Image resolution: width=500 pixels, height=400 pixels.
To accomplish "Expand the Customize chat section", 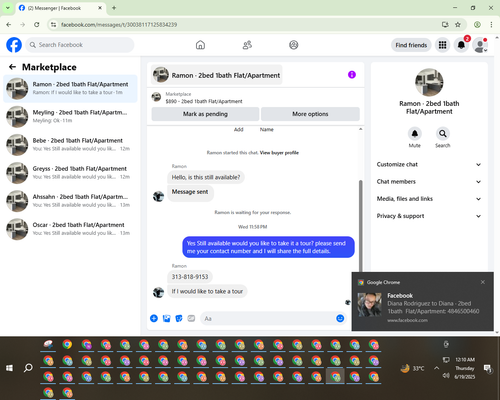I will click(429, 164).
